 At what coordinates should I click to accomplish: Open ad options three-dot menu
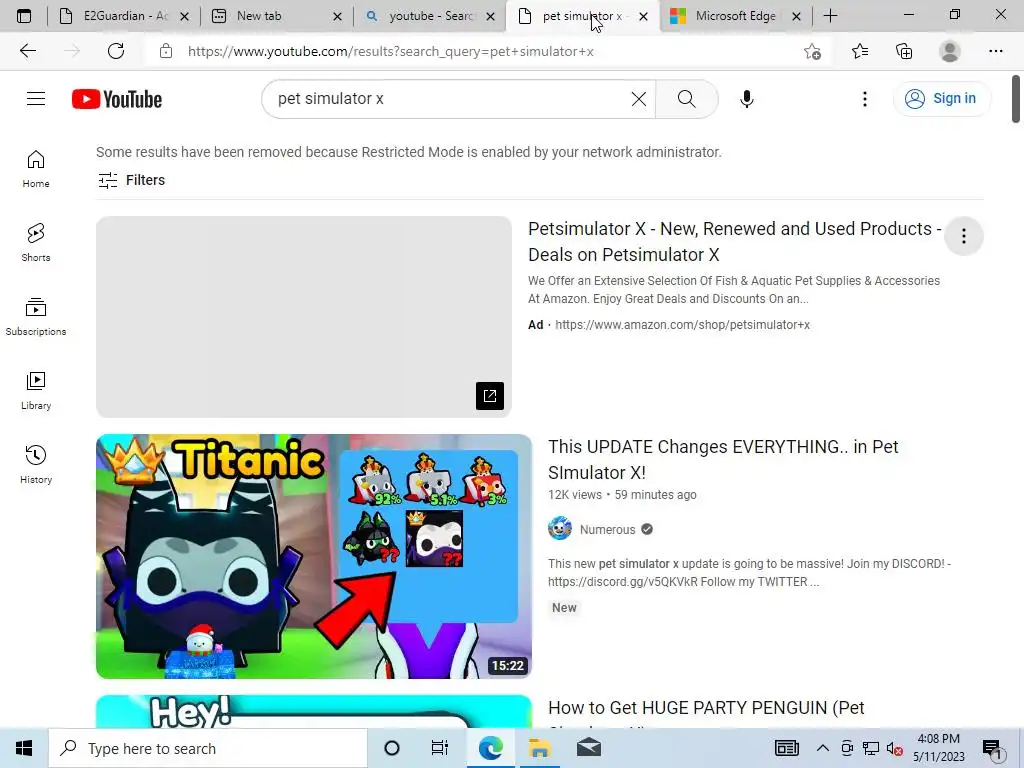pyautogui.click(x=964, y=236)
